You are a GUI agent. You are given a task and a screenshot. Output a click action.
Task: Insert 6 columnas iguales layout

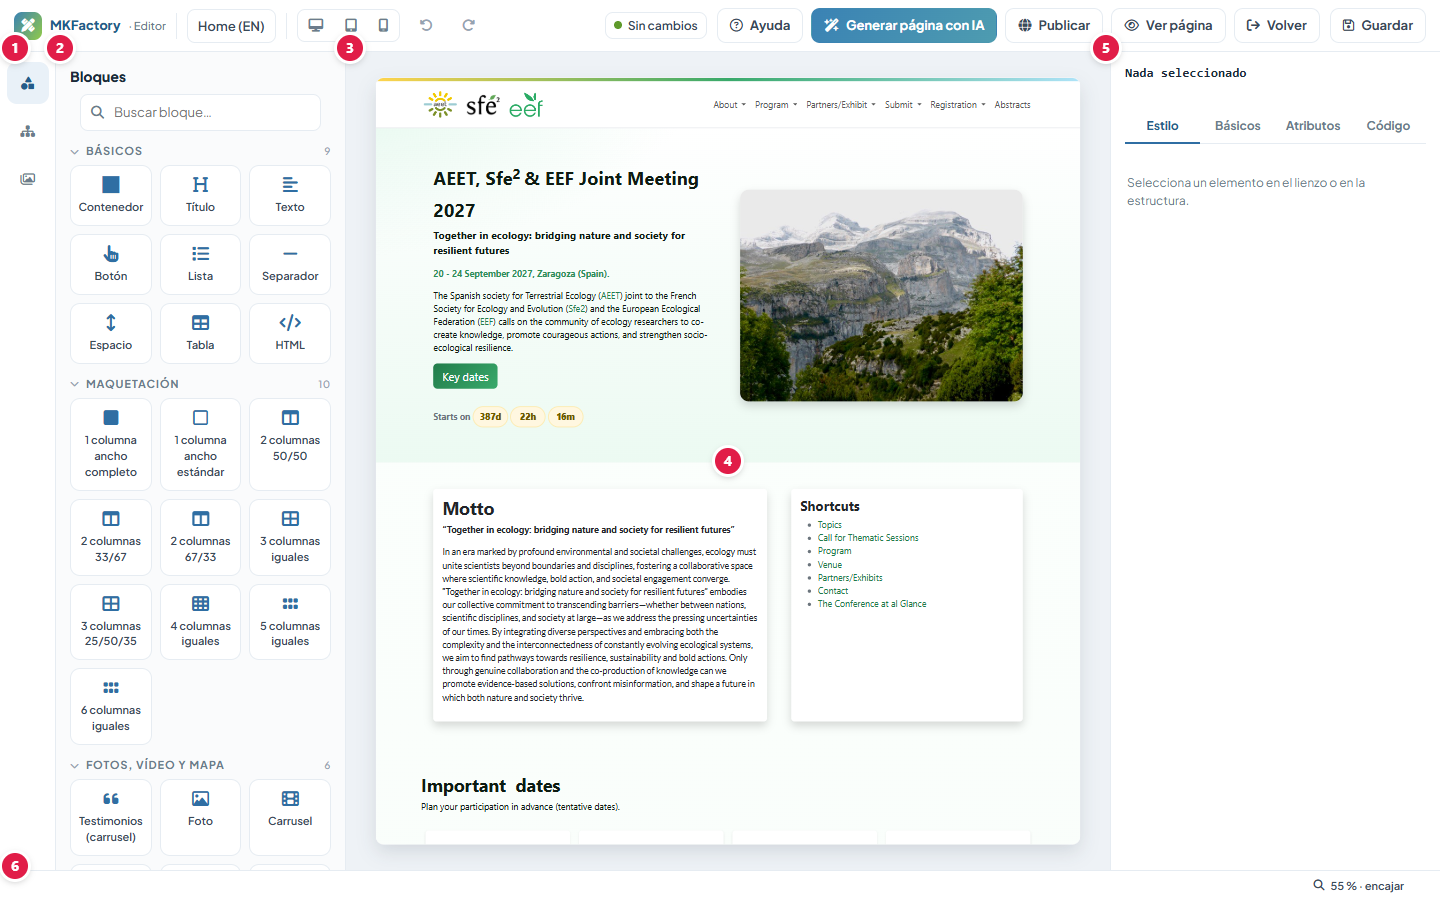[111, 706]
